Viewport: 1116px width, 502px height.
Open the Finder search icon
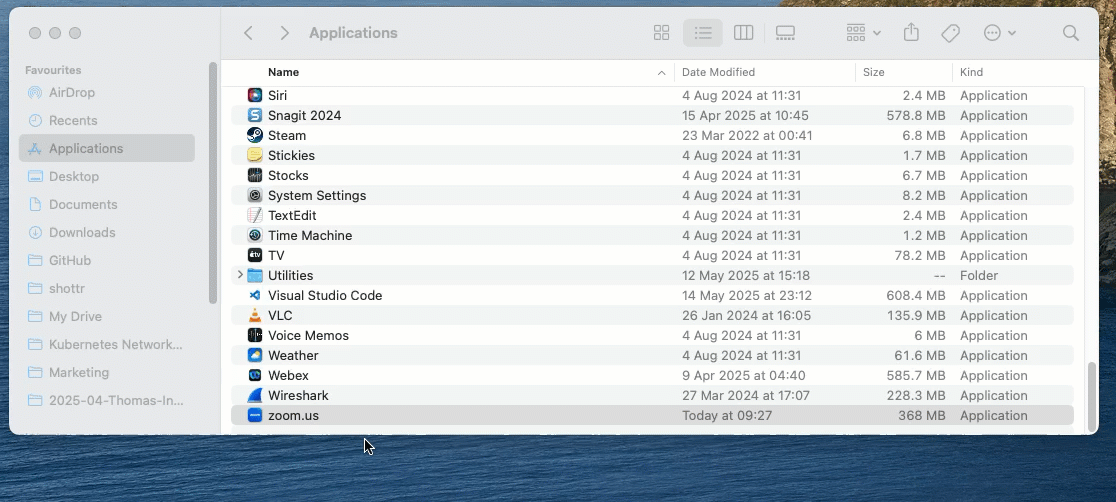coord(1070,33)
